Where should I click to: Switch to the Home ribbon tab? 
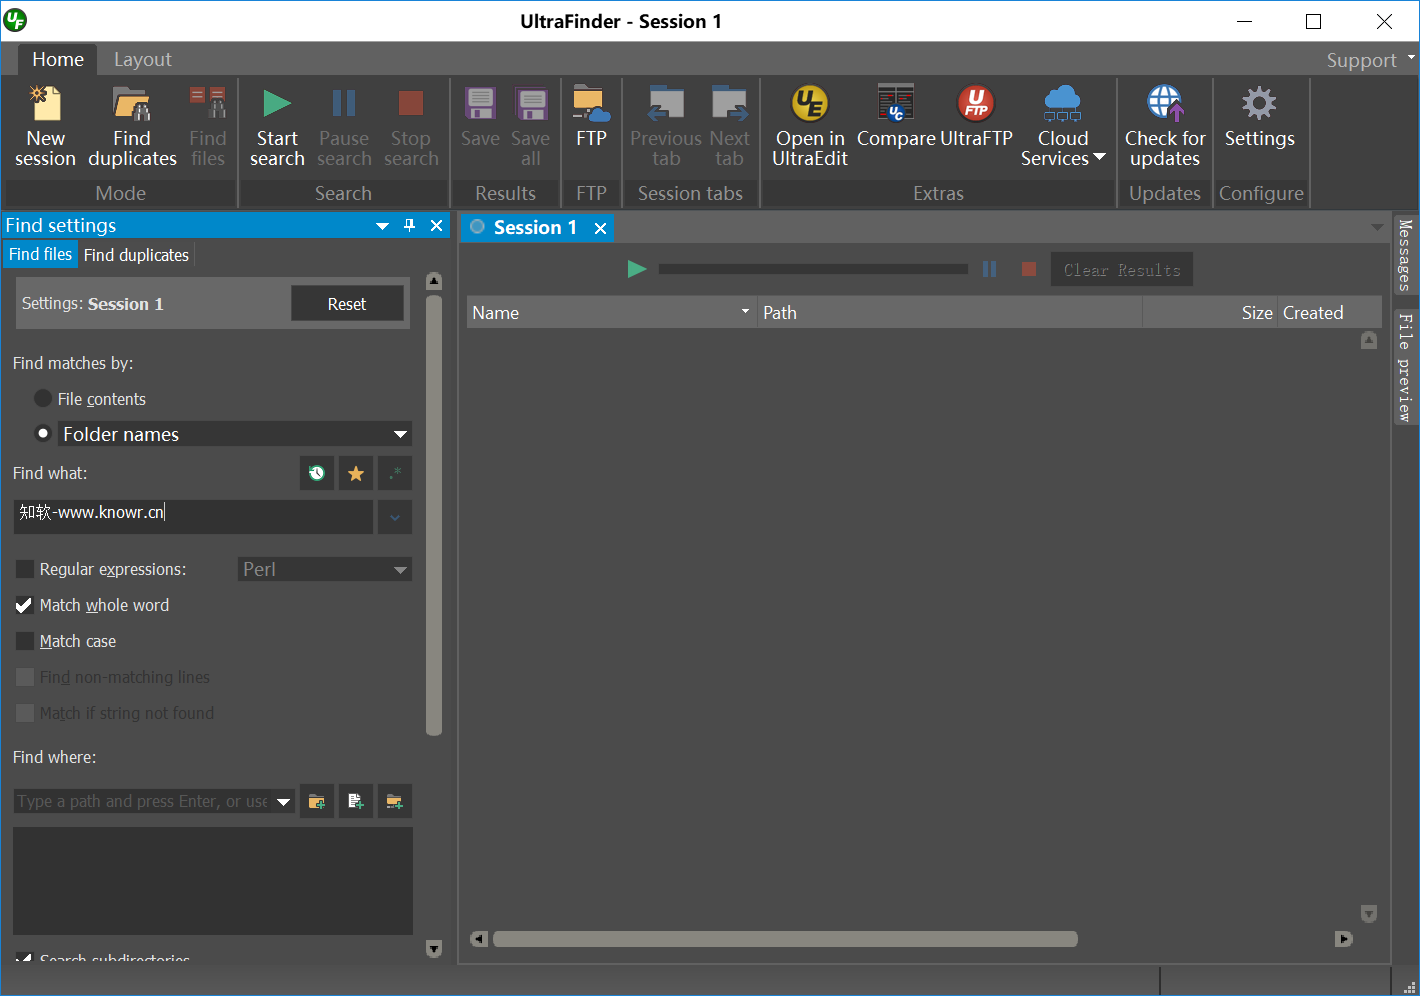58,59
